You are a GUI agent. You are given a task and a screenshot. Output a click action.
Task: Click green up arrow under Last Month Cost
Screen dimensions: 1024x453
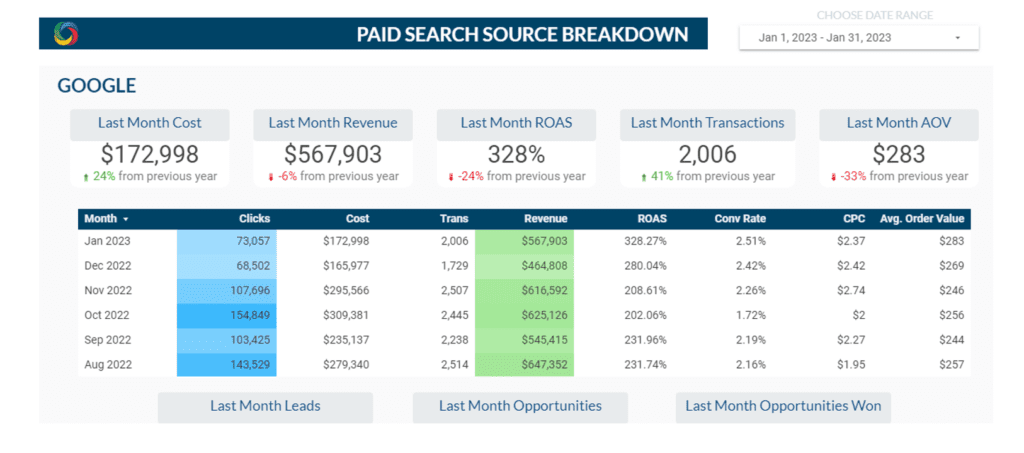point(86,177)
